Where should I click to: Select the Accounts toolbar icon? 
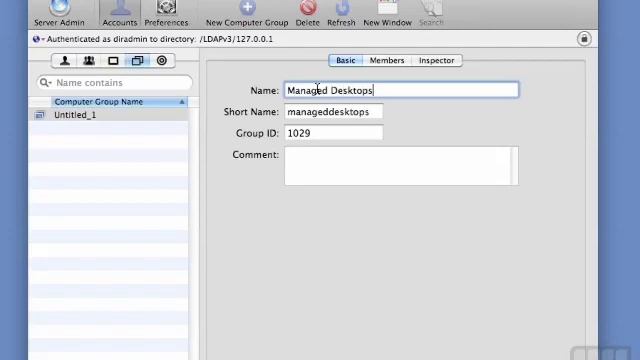click(120, 12)
